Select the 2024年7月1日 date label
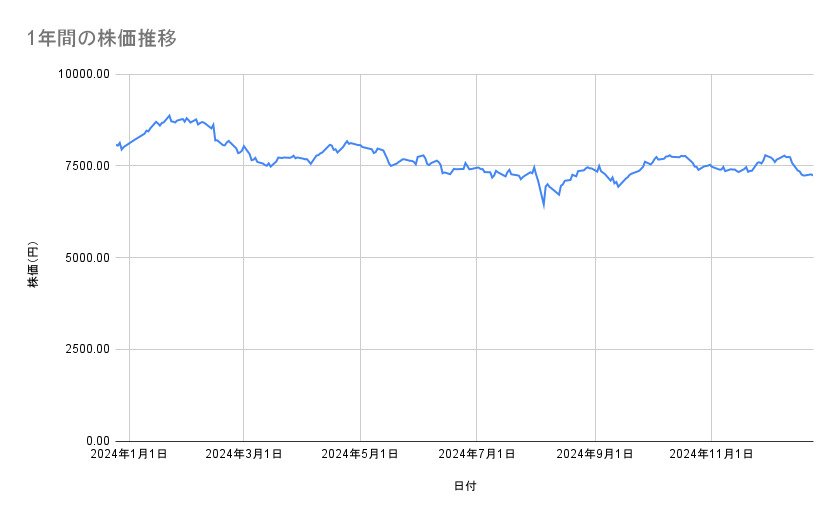The width and height of the screenshot is (839, 519). pos(477,454)
